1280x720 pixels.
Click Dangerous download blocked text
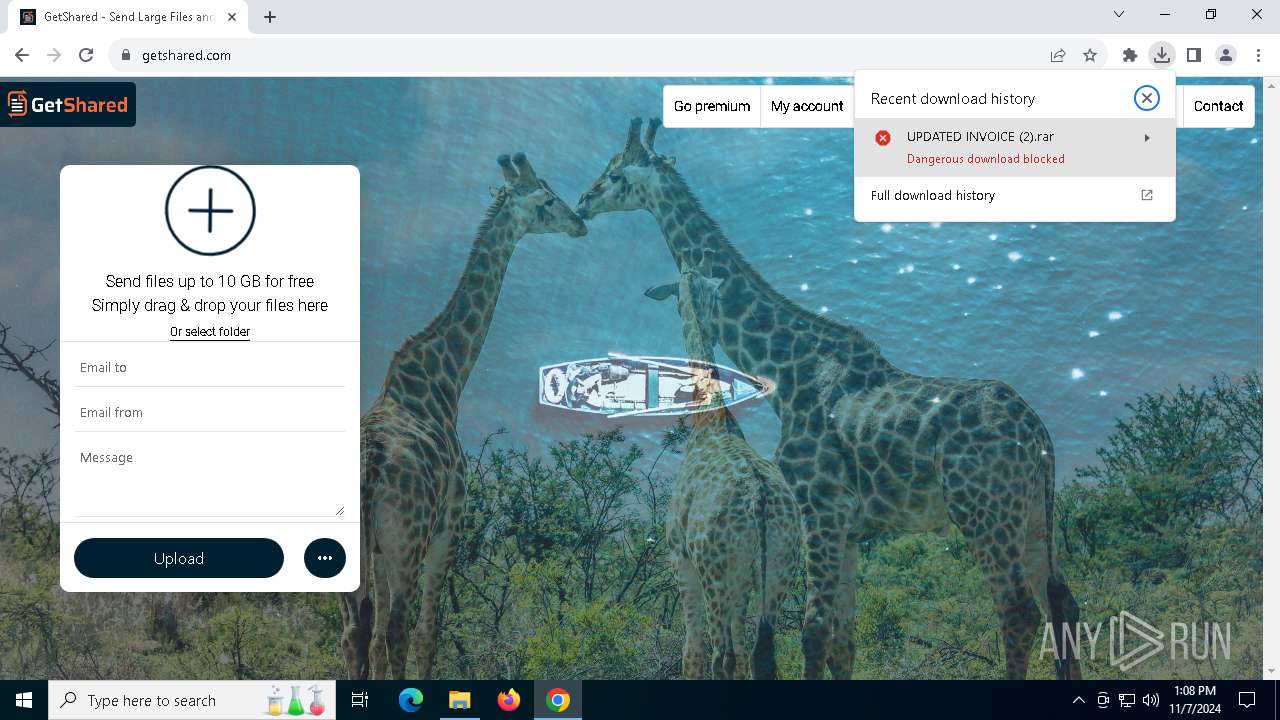coord(985,159)
